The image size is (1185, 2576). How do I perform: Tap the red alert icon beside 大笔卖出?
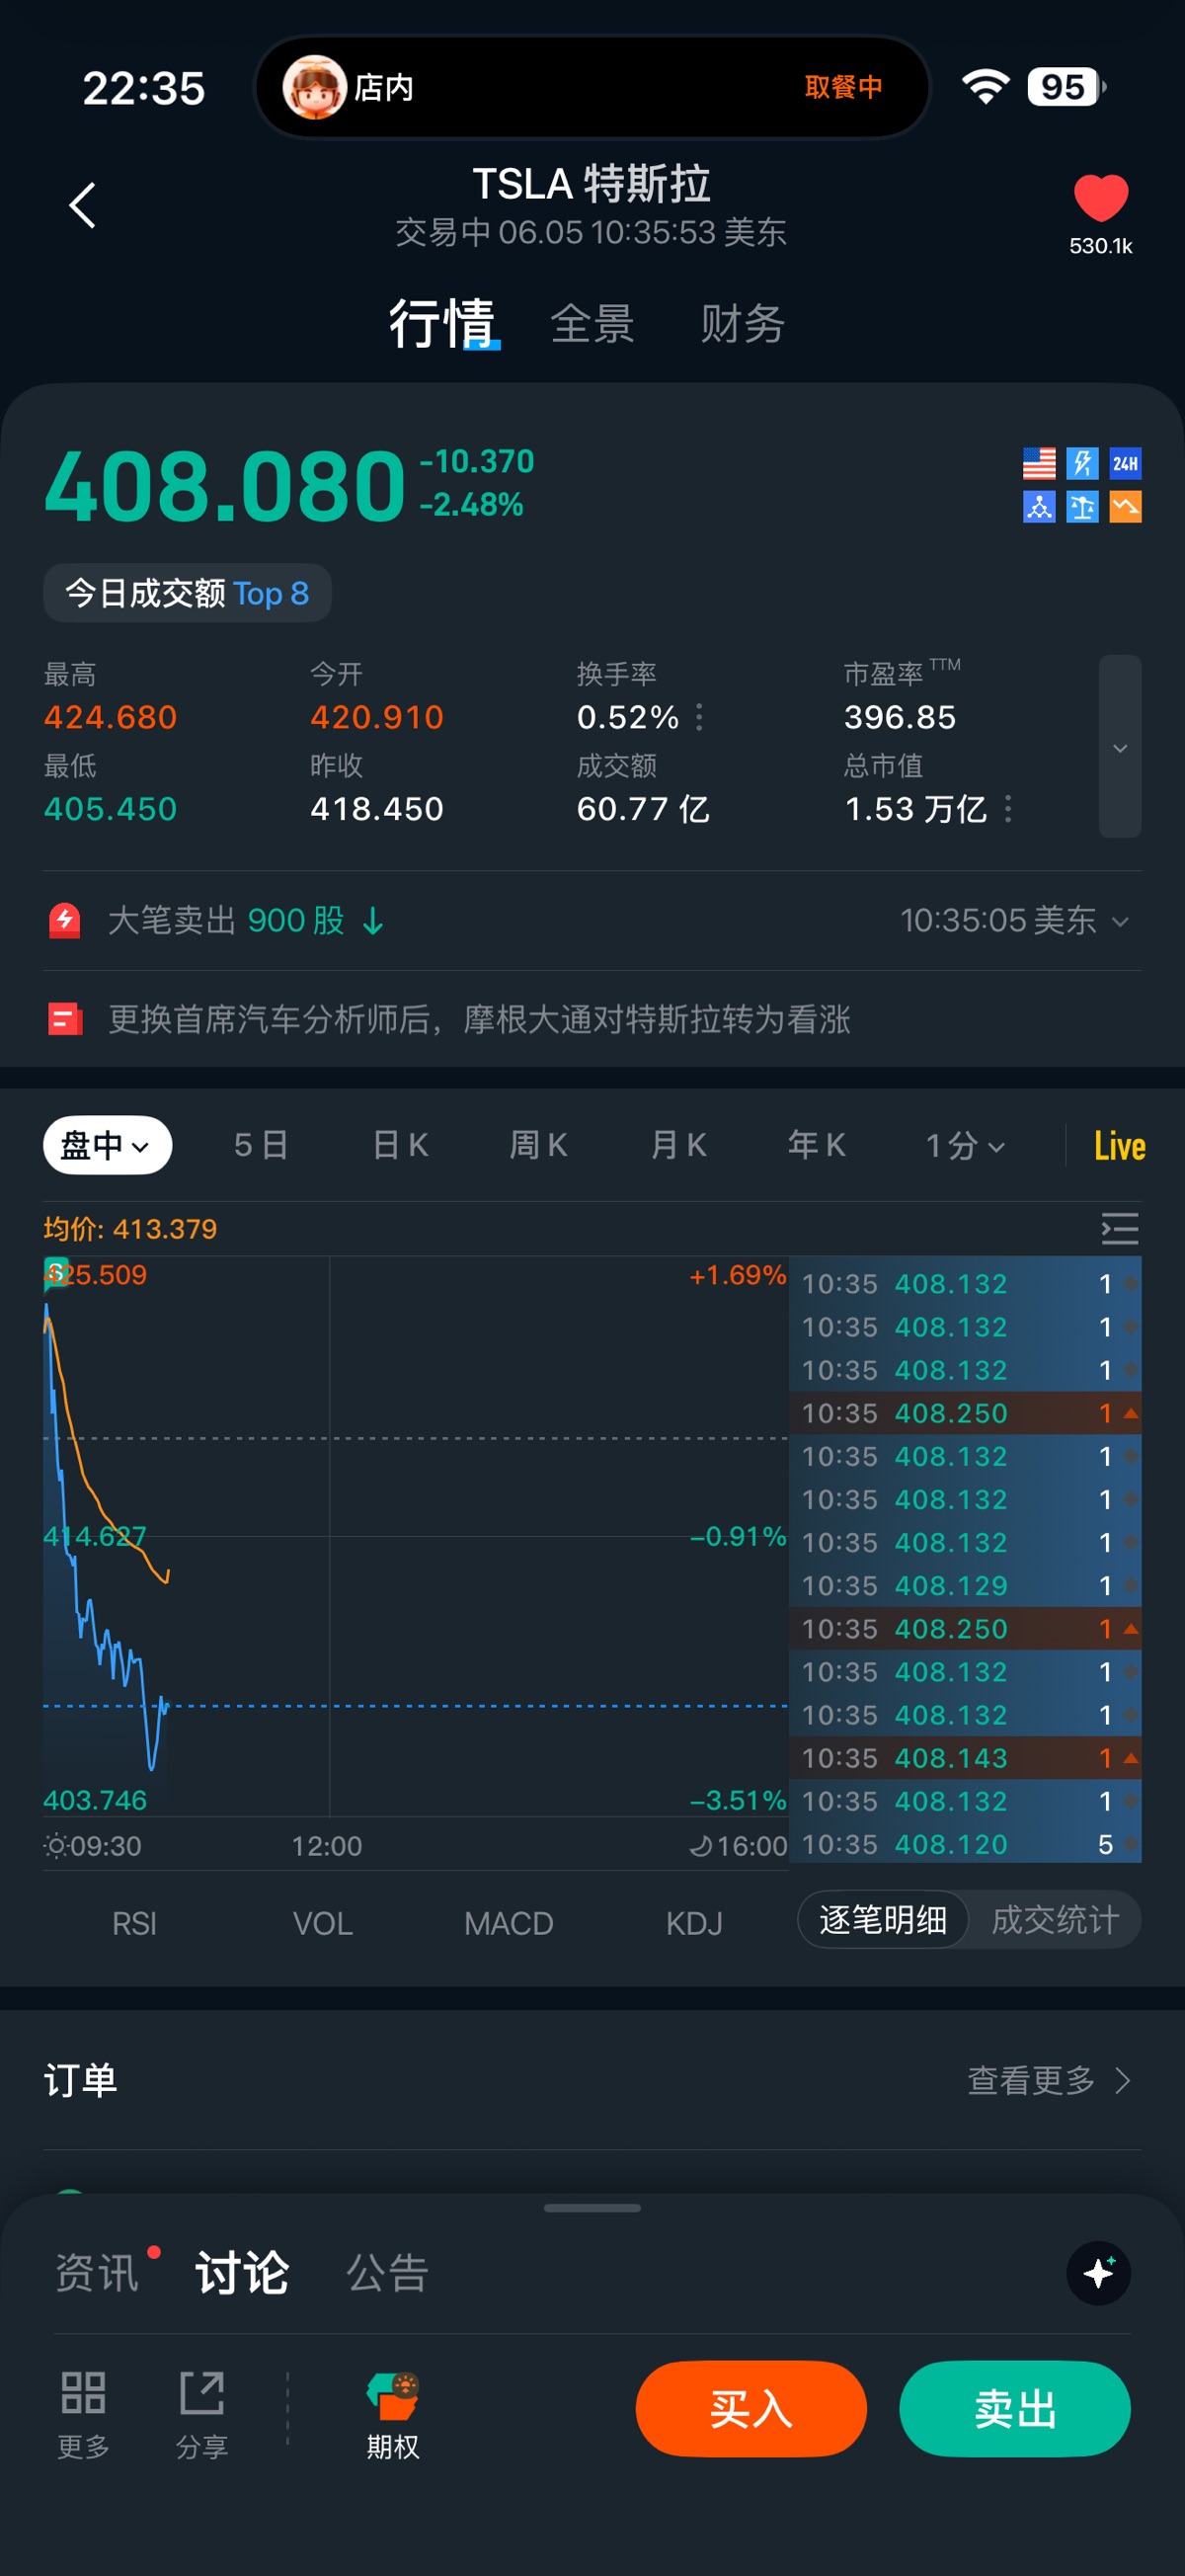click(65, 920)
